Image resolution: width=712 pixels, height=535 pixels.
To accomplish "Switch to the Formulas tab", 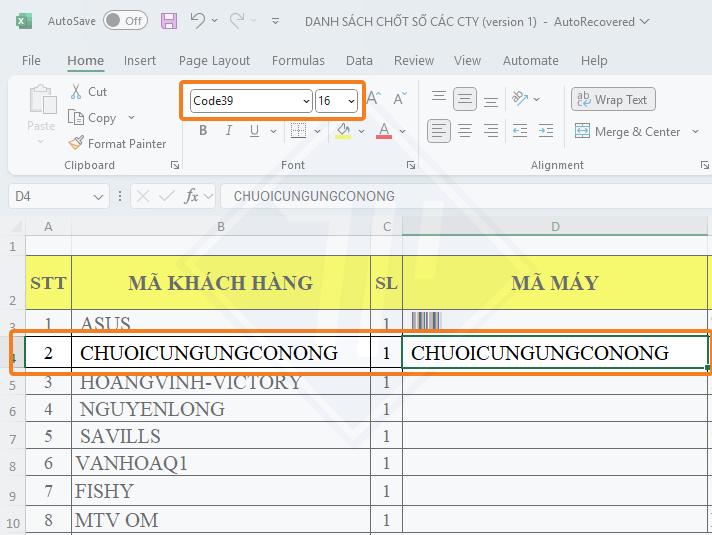I will pyautogui.click(x=298, y=61).
